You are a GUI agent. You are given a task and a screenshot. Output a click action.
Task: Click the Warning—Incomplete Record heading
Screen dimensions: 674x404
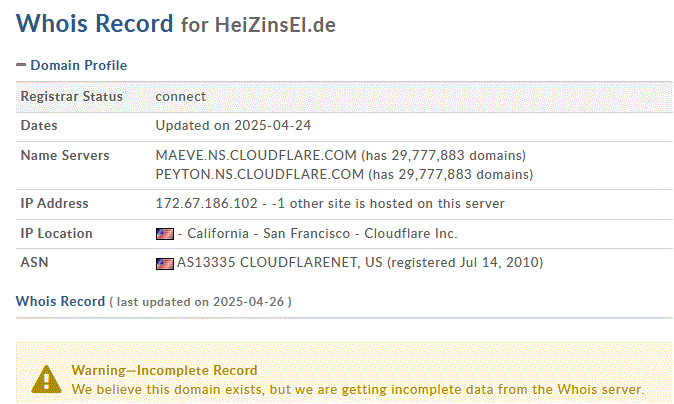point(165,370)
